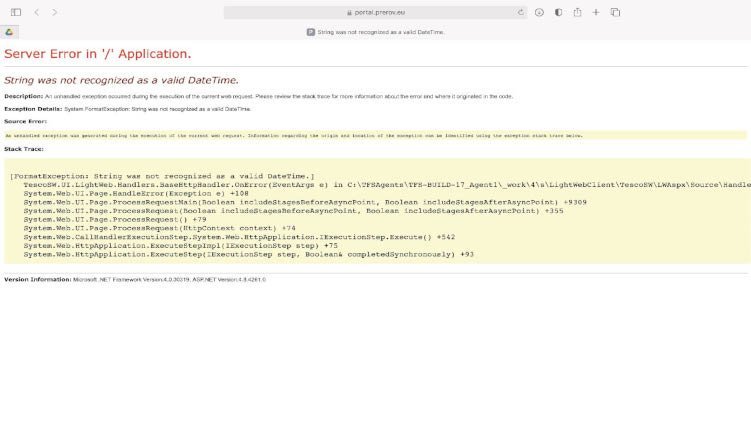751x422 pixels.
Task: Open the Safari downloads list
Action: click(539, 12)
